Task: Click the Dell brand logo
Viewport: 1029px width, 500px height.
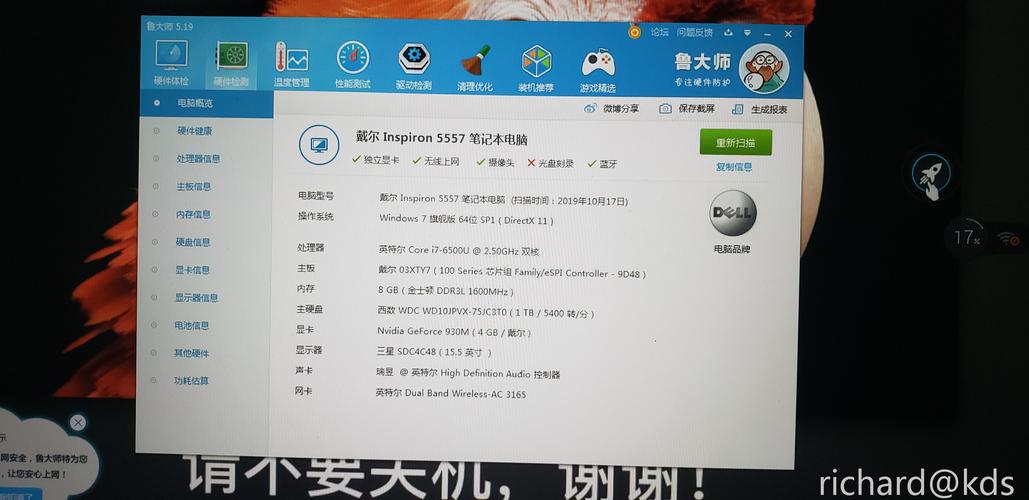Action: pyautogui.click(x=732, y=213)
